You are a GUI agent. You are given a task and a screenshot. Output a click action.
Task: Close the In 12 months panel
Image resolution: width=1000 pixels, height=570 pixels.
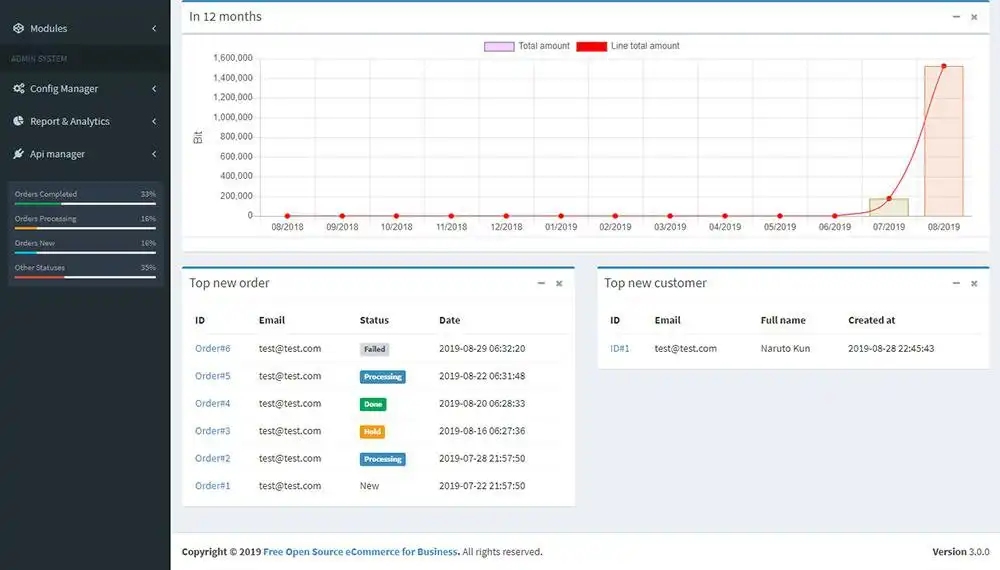pos(974,17)
